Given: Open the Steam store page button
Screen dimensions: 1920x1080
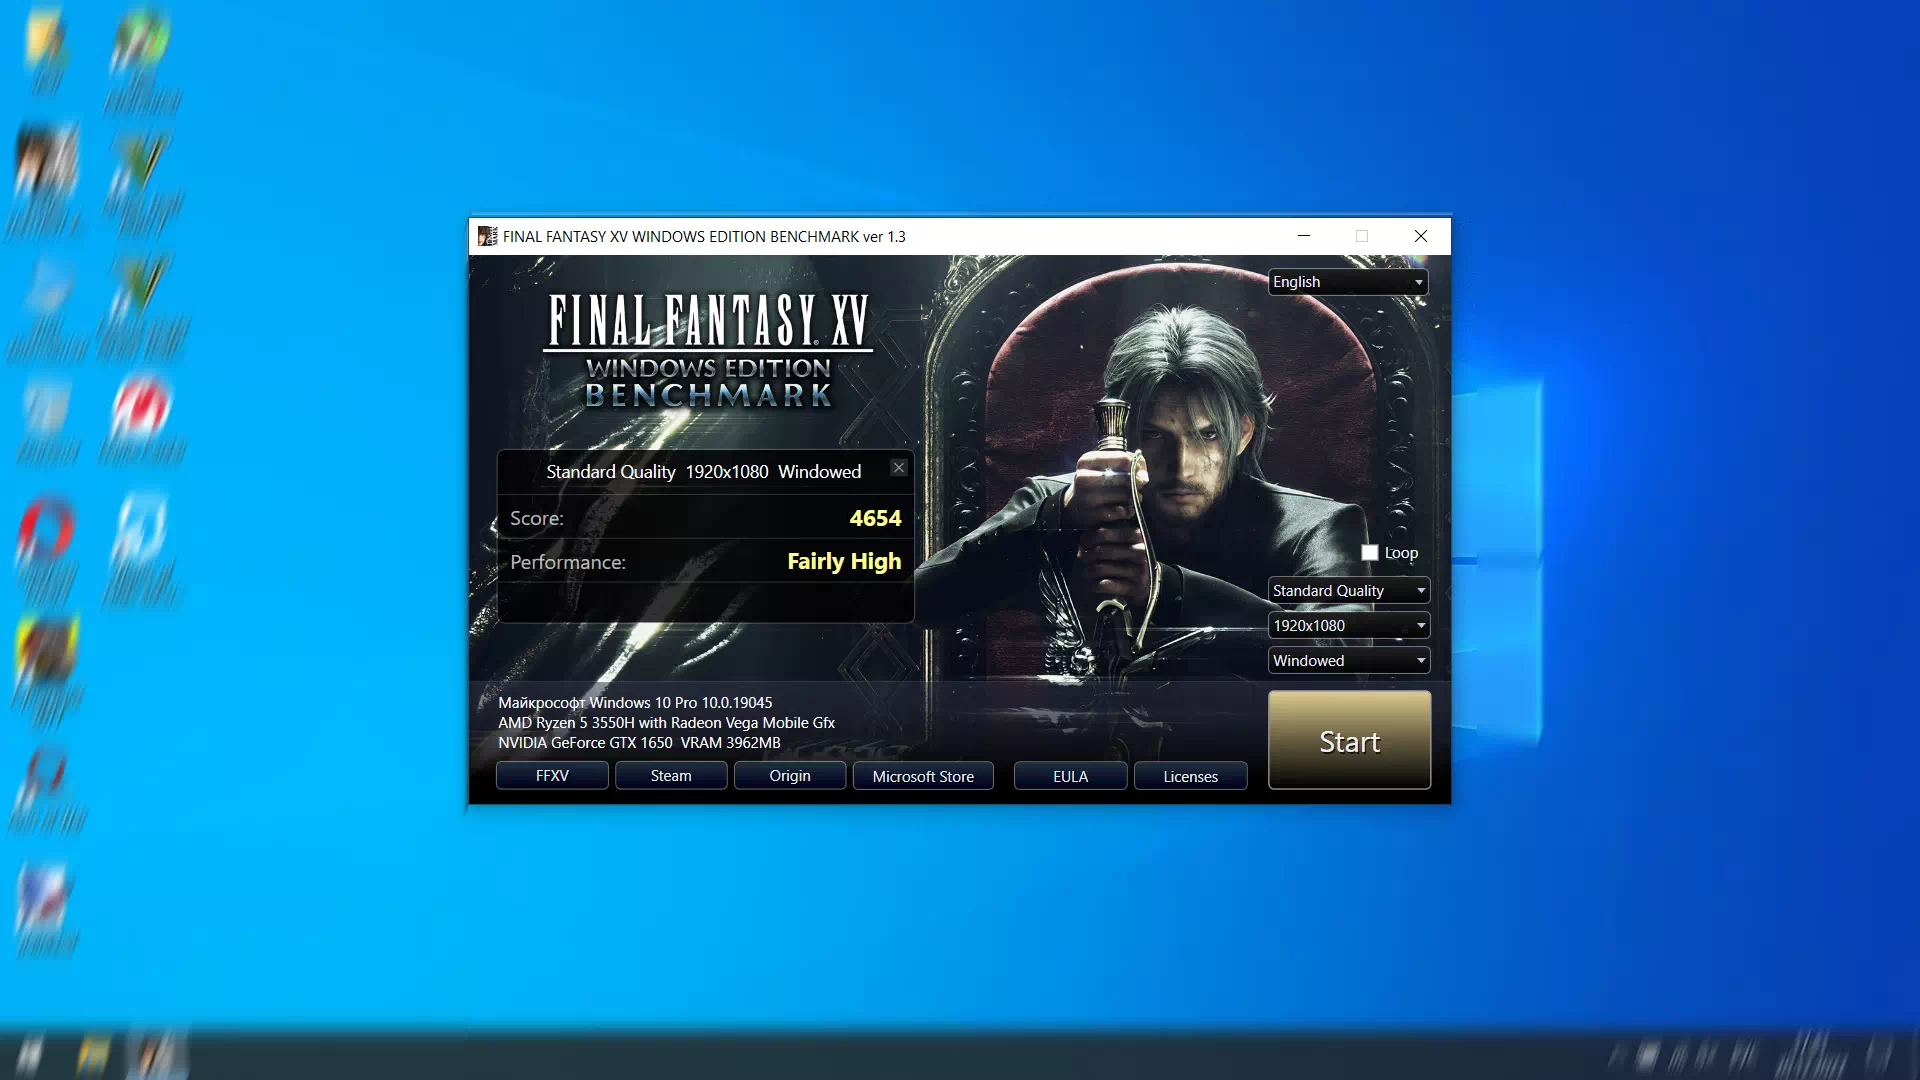Looking at the screenshot, I should tap(670, 775).
